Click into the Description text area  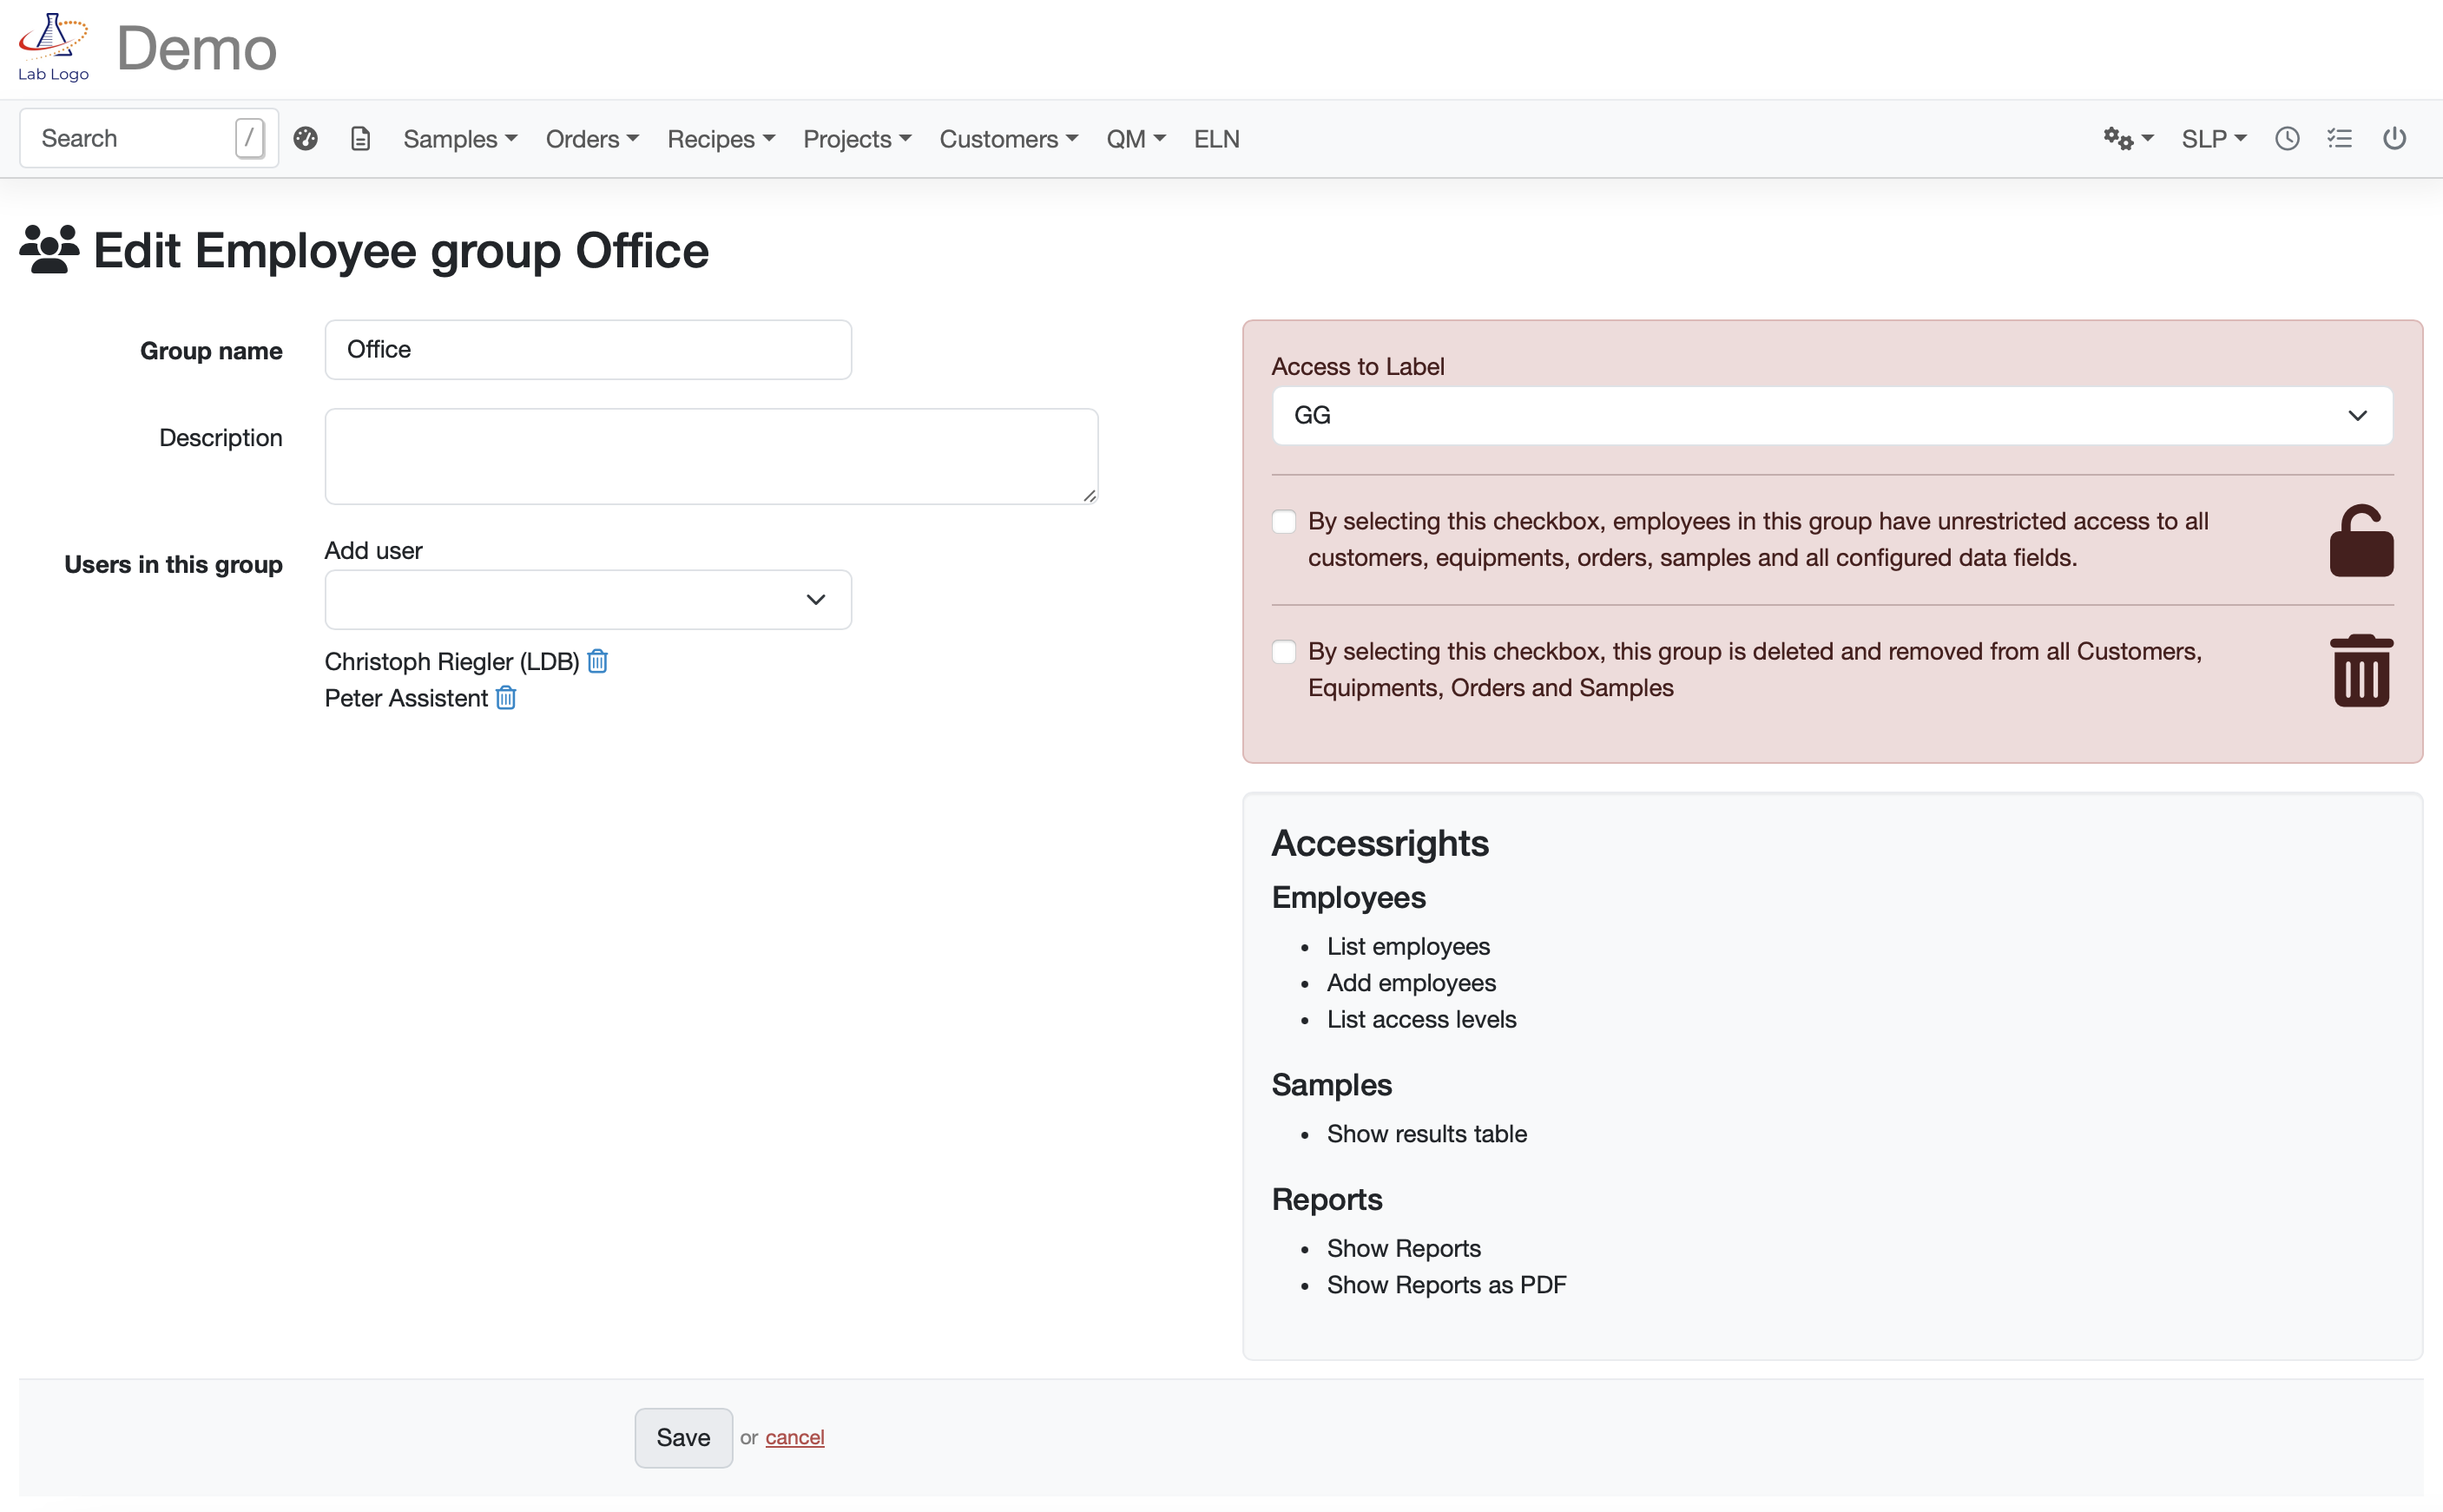pos(710,456)
